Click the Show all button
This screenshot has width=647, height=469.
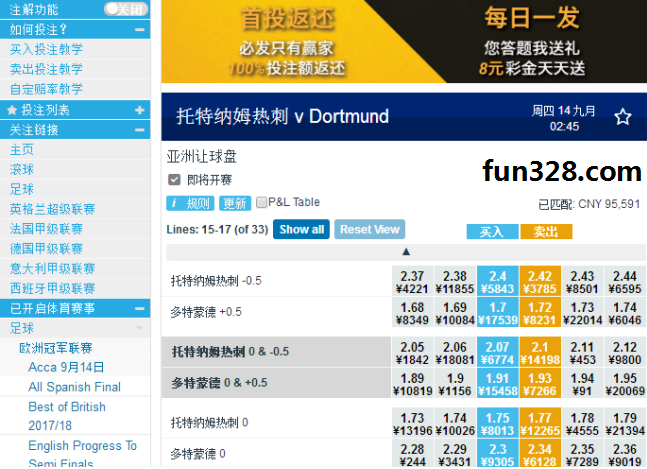click(301, 229)
